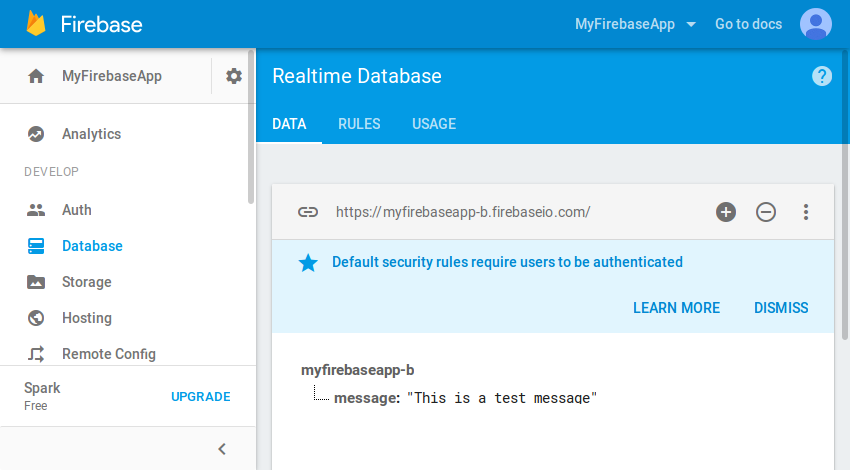Image resolution: width=850 pixels, height=470 pixels.
Task: Click the home icon beside MyFirebaseApp
Action: (36, 76)
